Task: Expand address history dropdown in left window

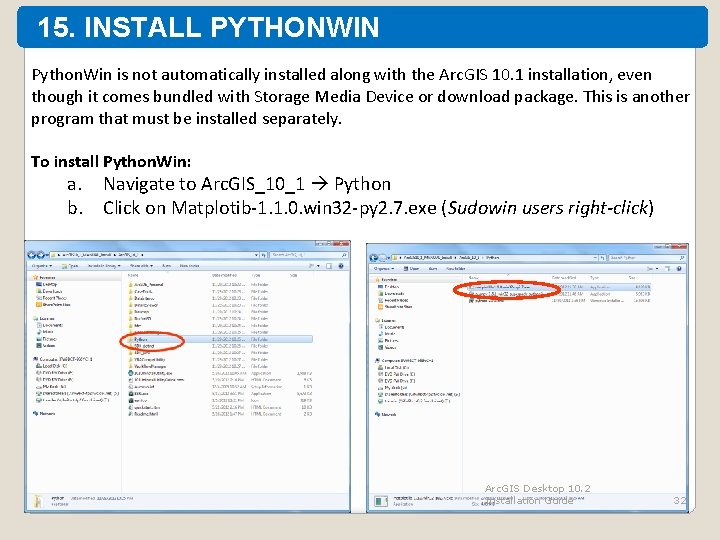Action: (256, 254)
